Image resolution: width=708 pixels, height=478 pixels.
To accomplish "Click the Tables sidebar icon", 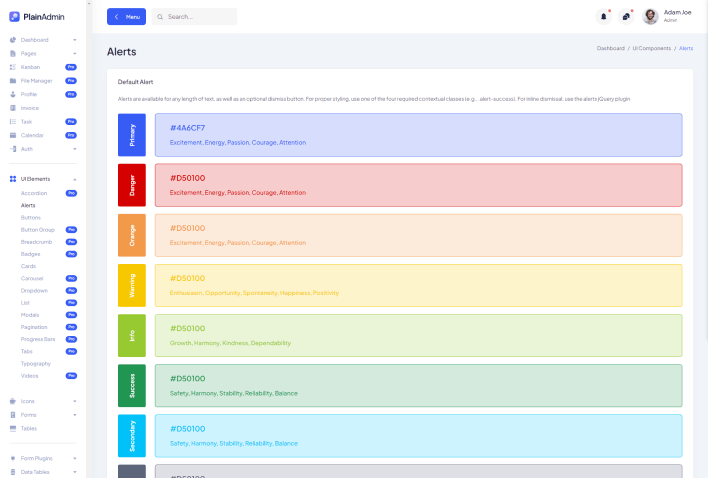I will [13, 428].
